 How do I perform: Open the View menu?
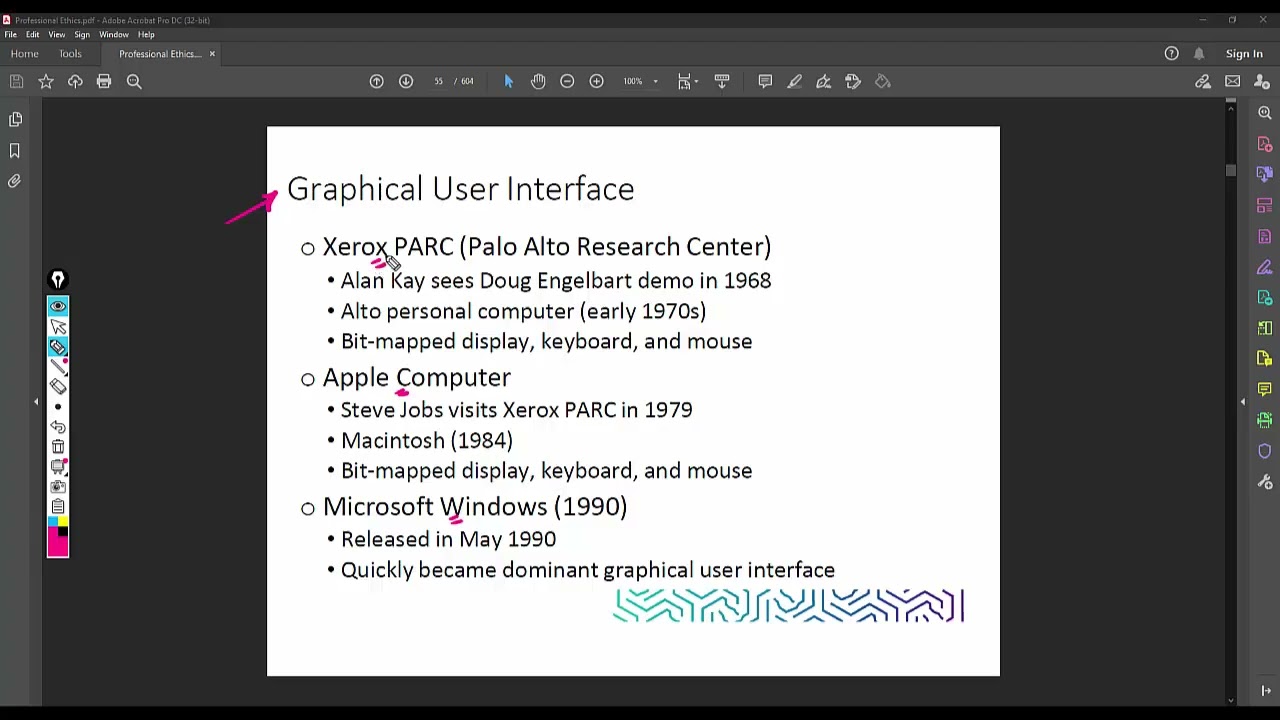pyautogui.click(x=57, y=34)
